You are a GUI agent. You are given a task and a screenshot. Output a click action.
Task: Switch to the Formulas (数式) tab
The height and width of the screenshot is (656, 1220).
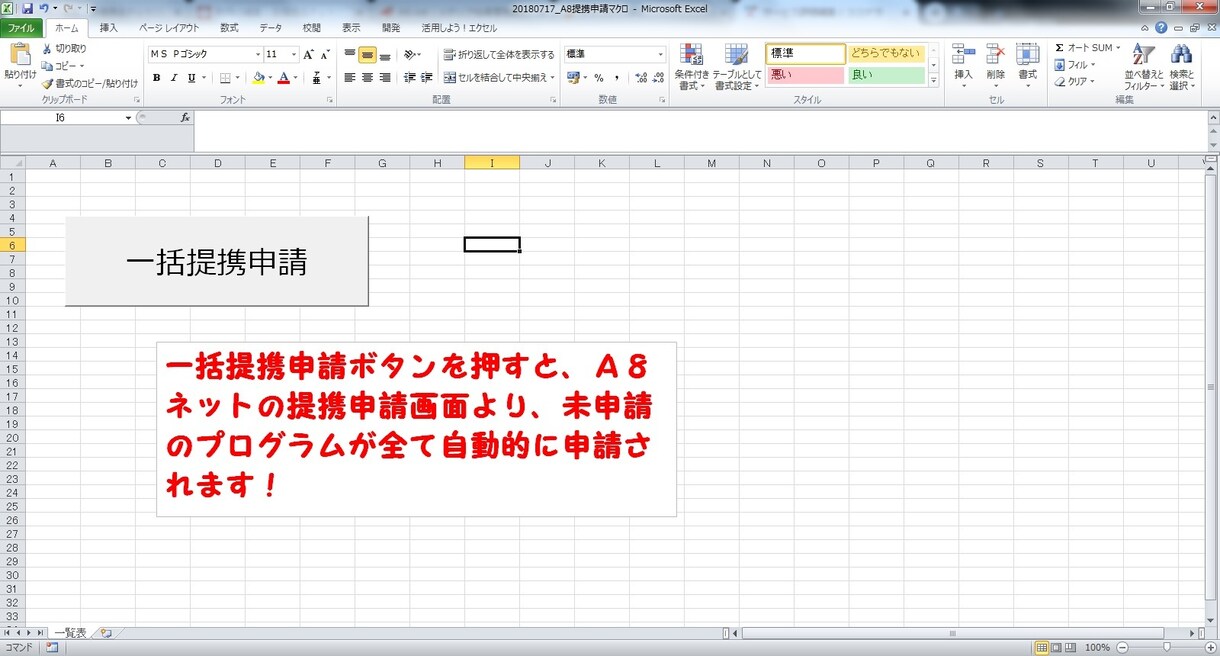tap(229, 28)
